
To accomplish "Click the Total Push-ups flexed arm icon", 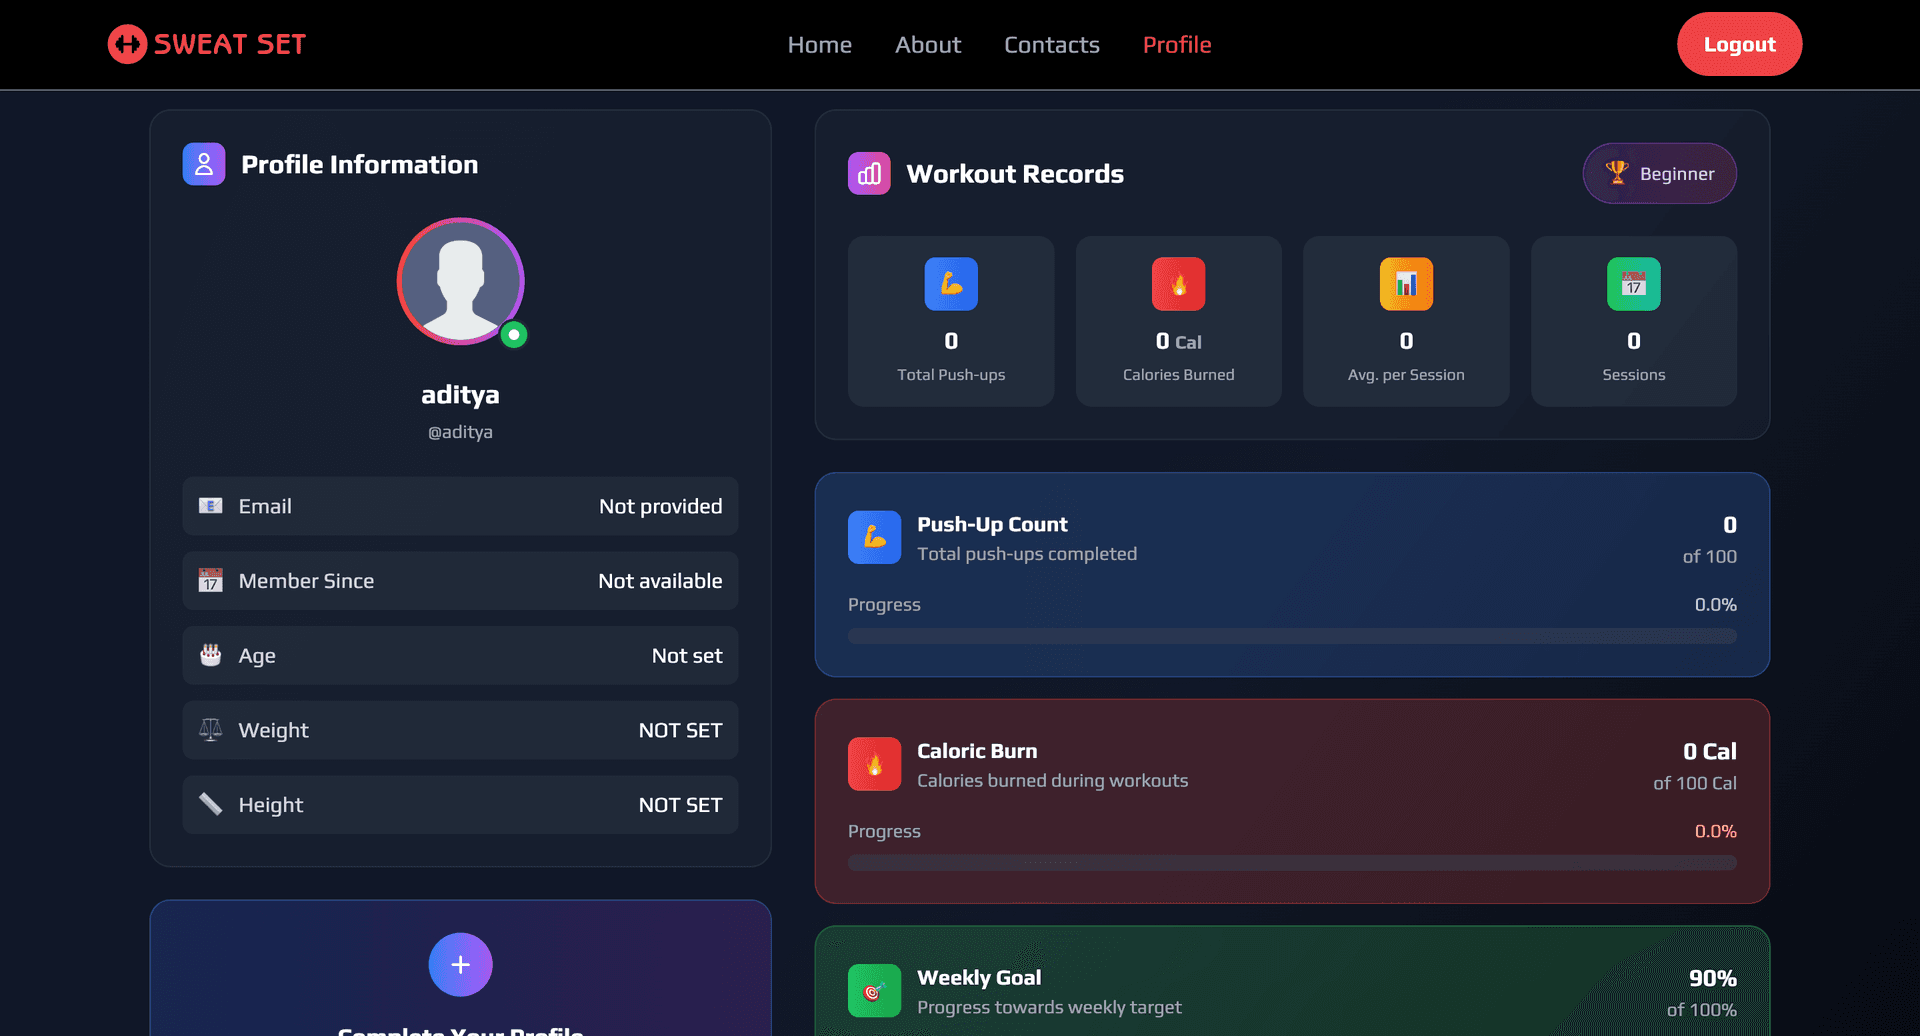I will point(951,284).
